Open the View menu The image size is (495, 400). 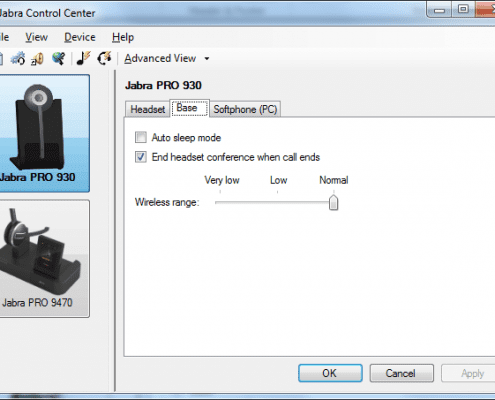tap(37, 37)
